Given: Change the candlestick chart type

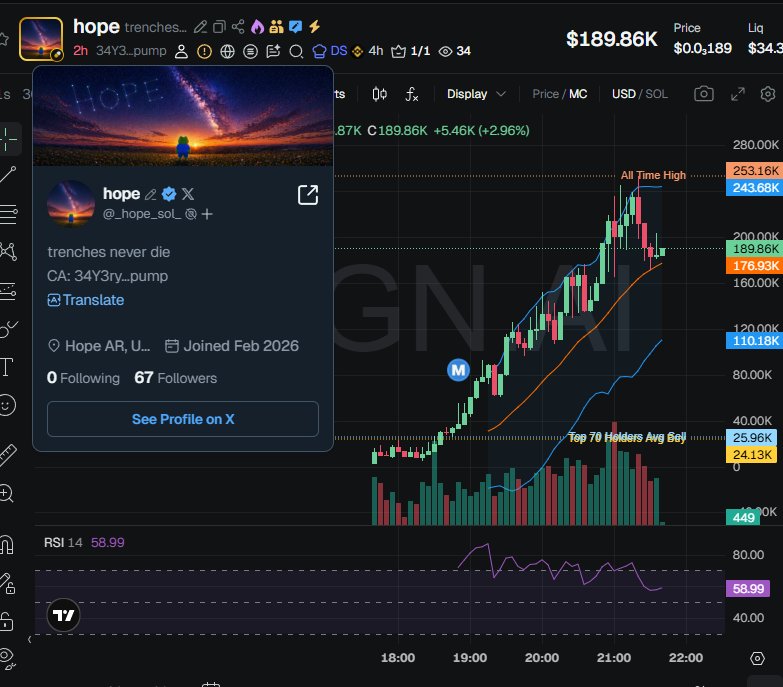Looking at the screenshot, I should [x=380, y=94].
